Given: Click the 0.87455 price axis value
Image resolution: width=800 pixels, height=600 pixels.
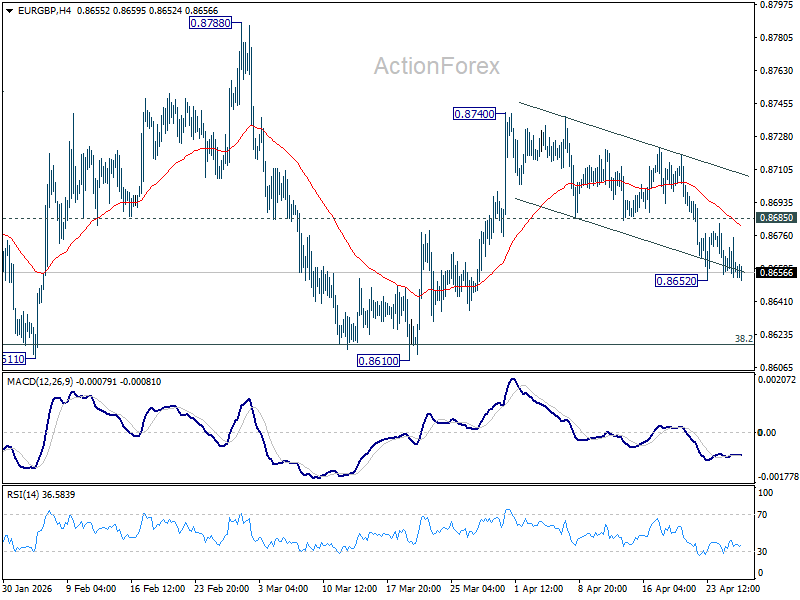Looking at the screenshot, I should (x=777, y=104).
